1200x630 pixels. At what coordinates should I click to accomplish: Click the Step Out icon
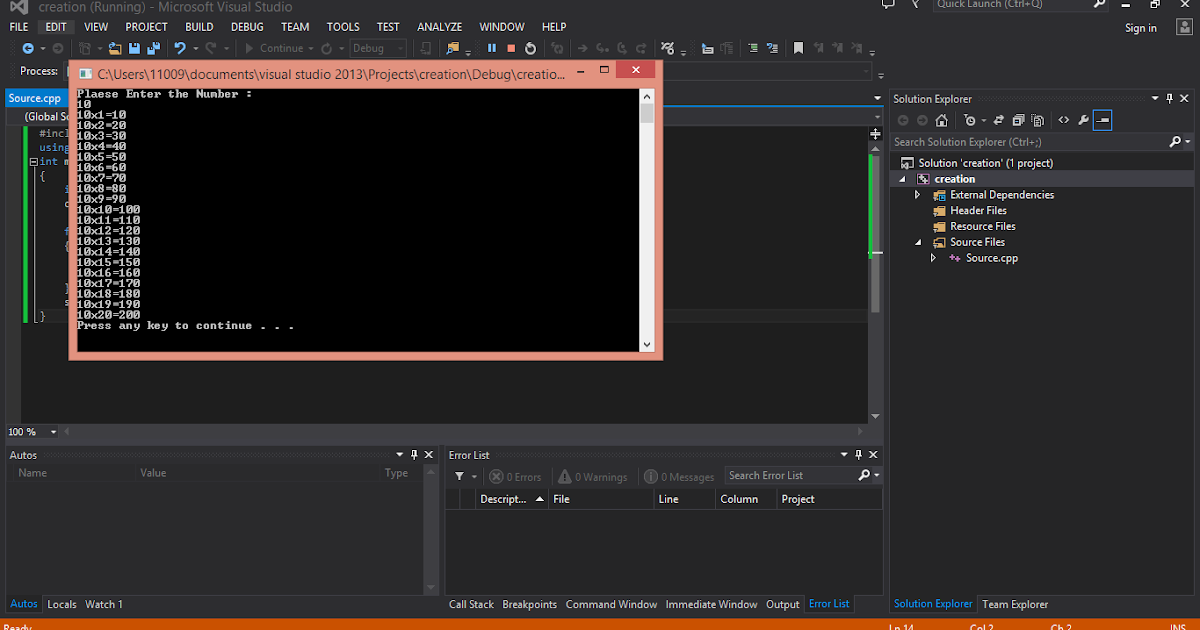(x=641, y=48)
